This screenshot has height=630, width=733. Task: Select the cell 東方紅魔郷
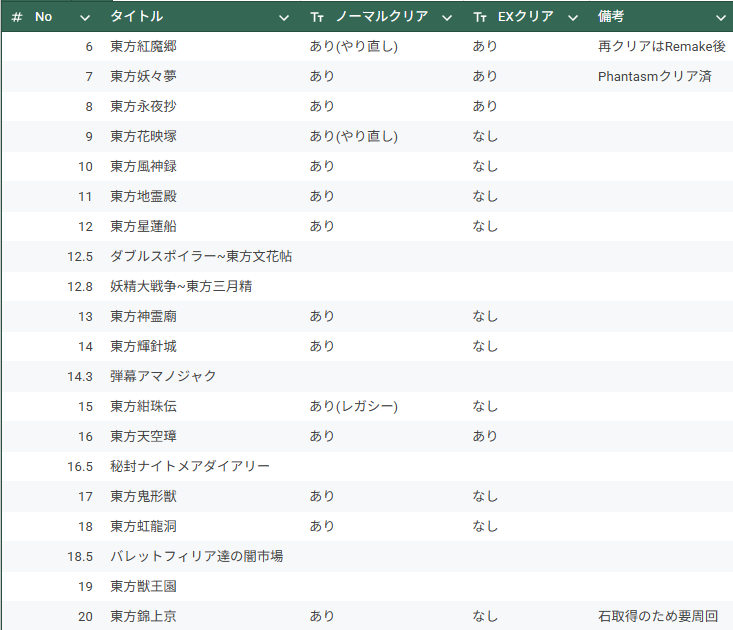(x=144, y=46)
